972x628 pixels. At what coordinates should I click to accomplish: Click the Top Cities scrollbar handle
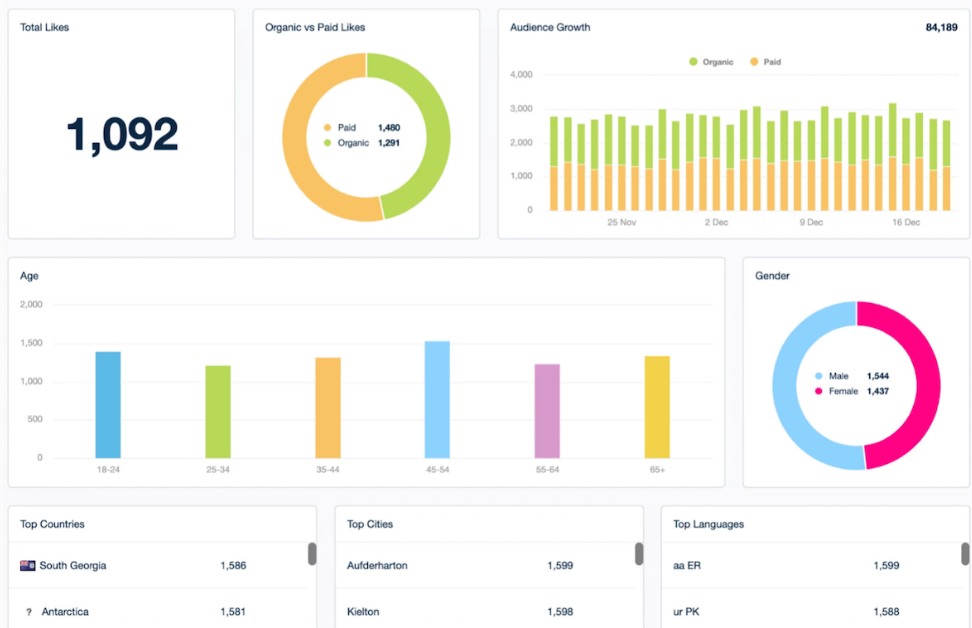pyautogui.click(x=638, y=554)
